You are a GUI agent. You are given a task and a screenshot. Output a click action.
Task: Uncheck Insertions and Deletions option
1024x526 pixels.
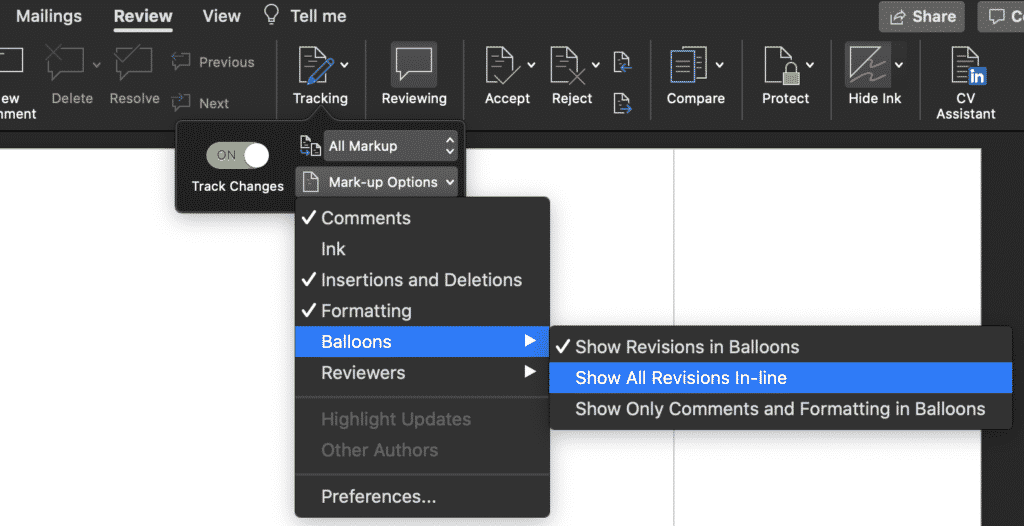click(x=422, y=280)
